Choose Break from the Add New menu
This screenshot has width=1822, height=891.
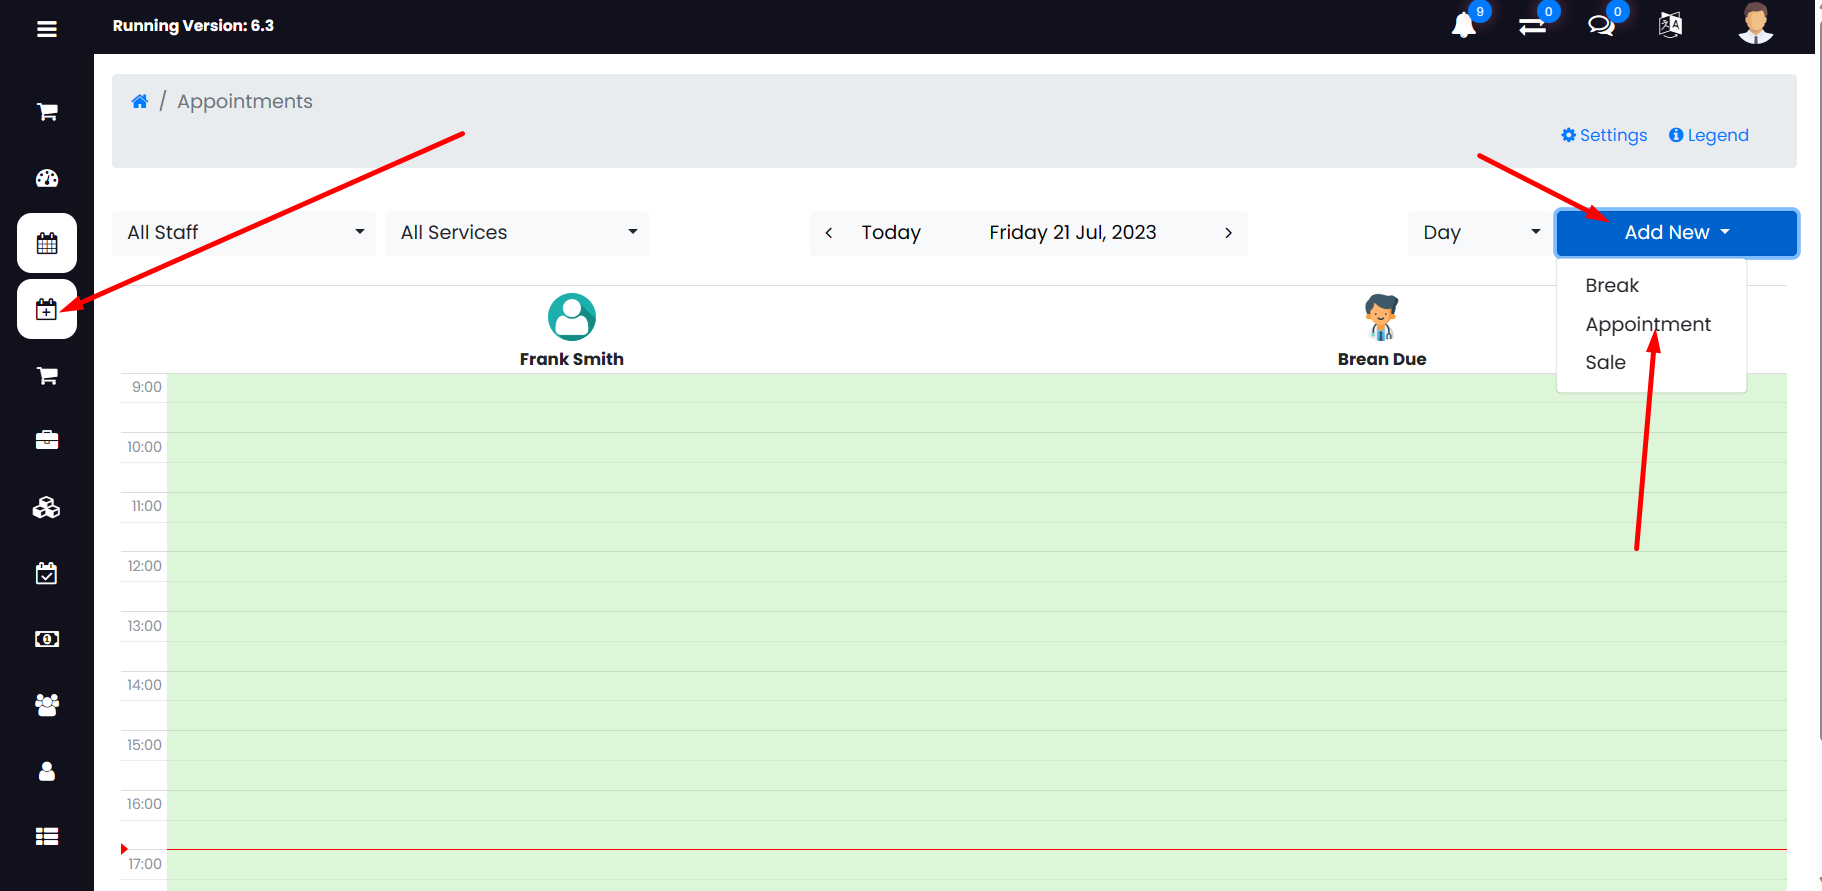point(1611,286)
